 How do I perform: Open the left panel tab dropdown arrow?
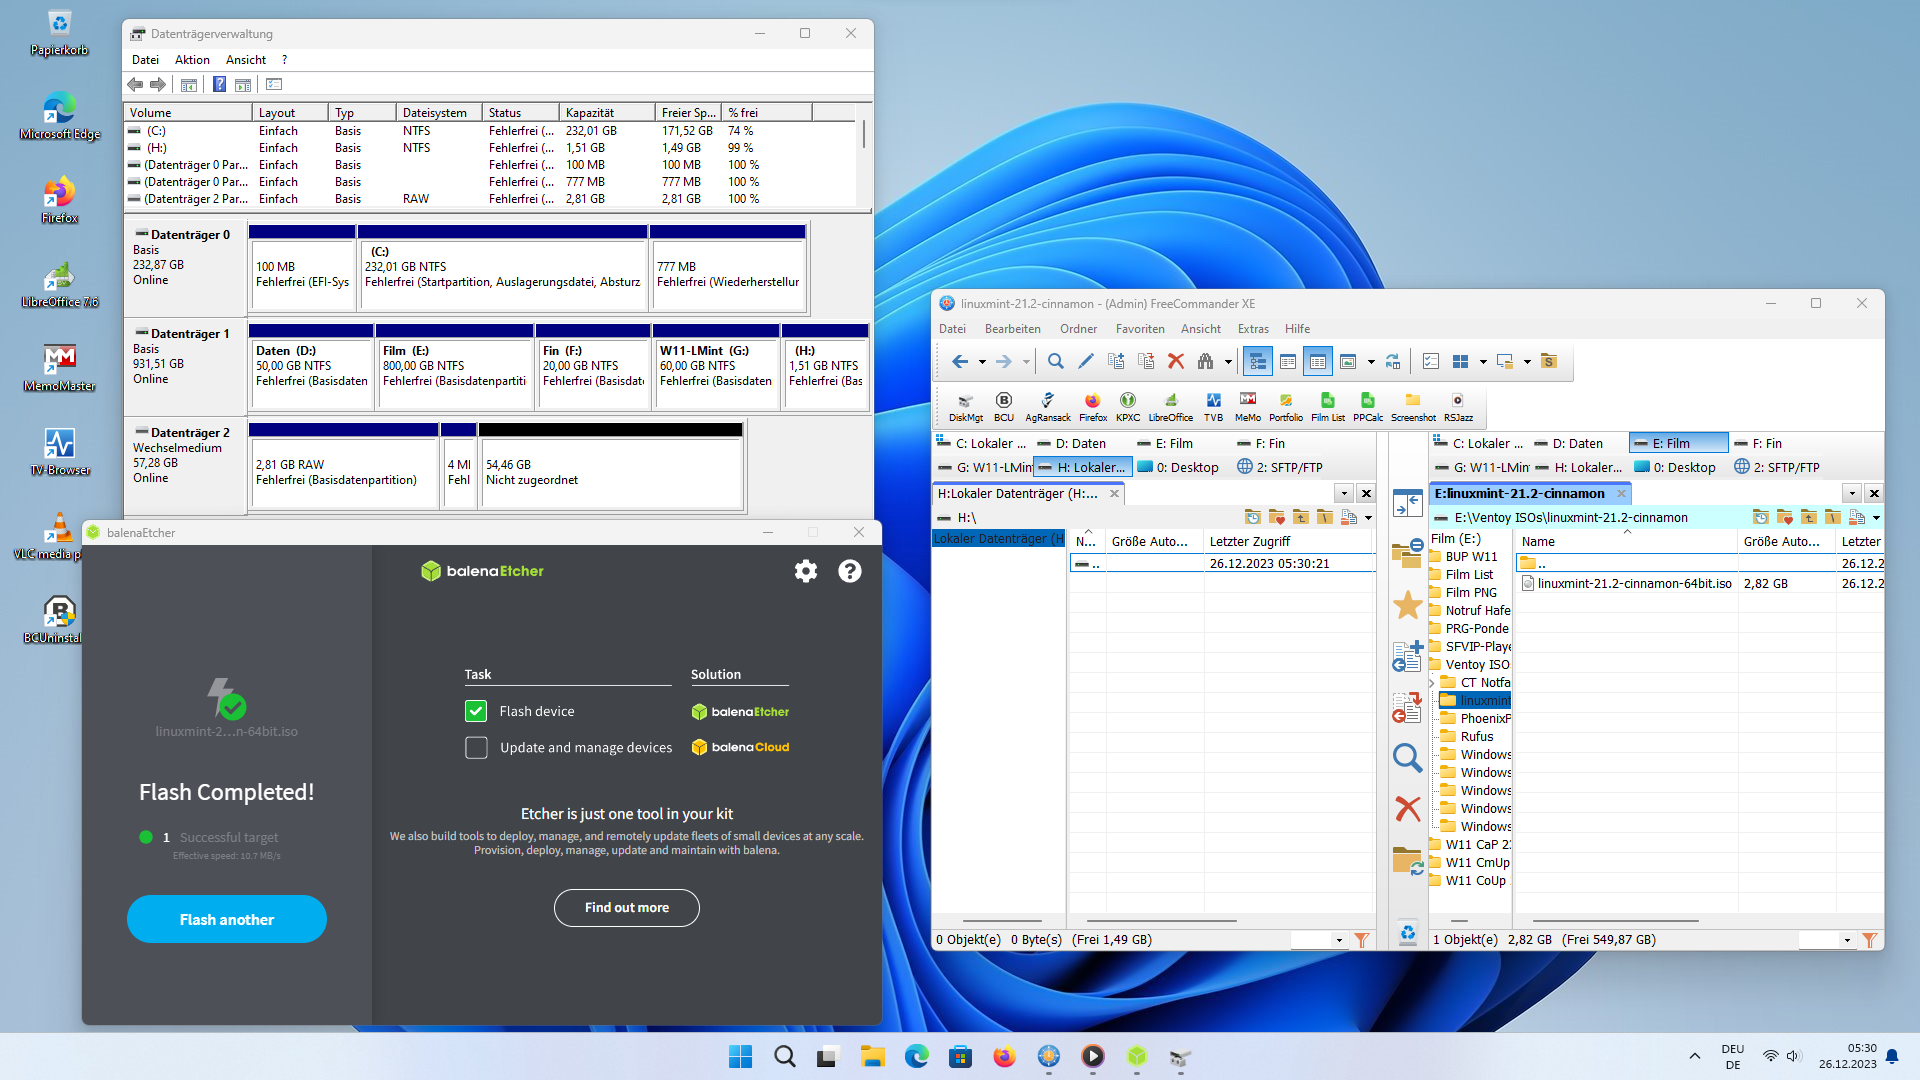tap(1344, 493)
